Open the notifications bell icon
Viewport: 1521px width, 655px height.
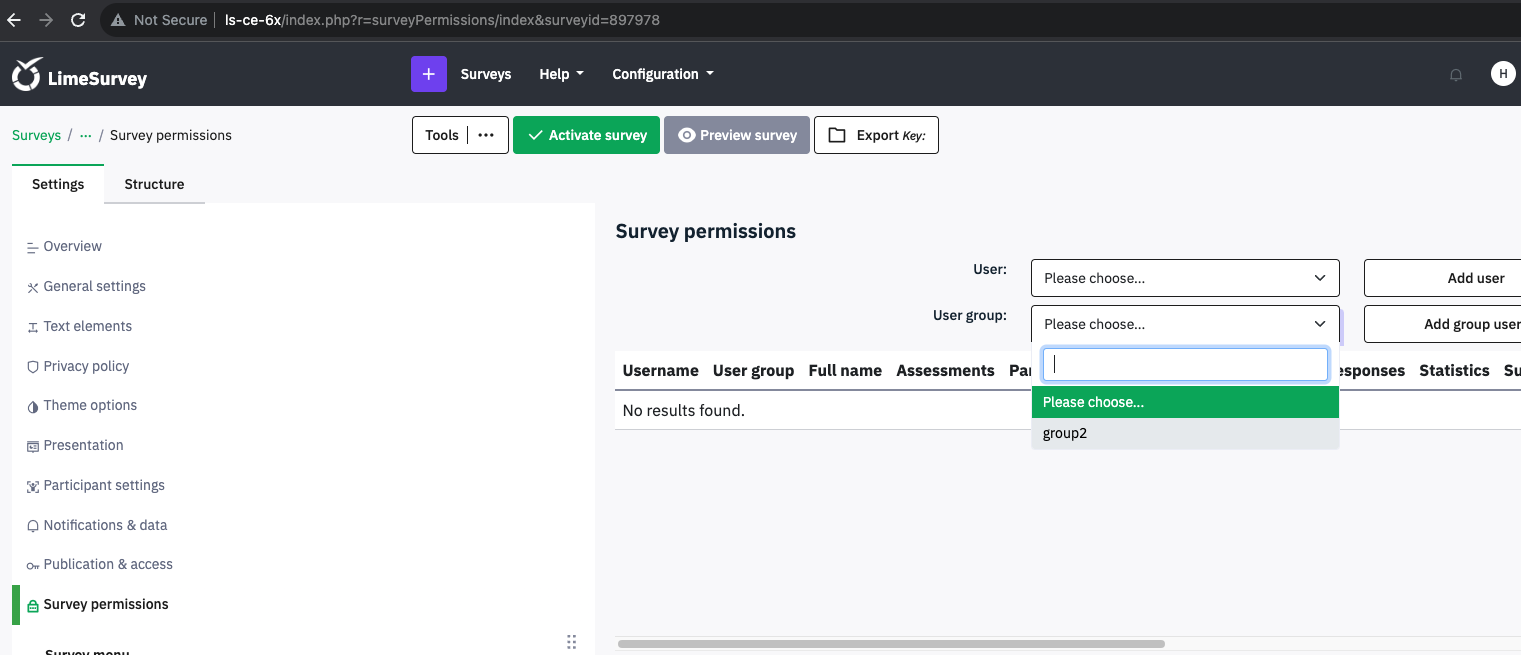pyautogui.click(x=1456, y=75)
